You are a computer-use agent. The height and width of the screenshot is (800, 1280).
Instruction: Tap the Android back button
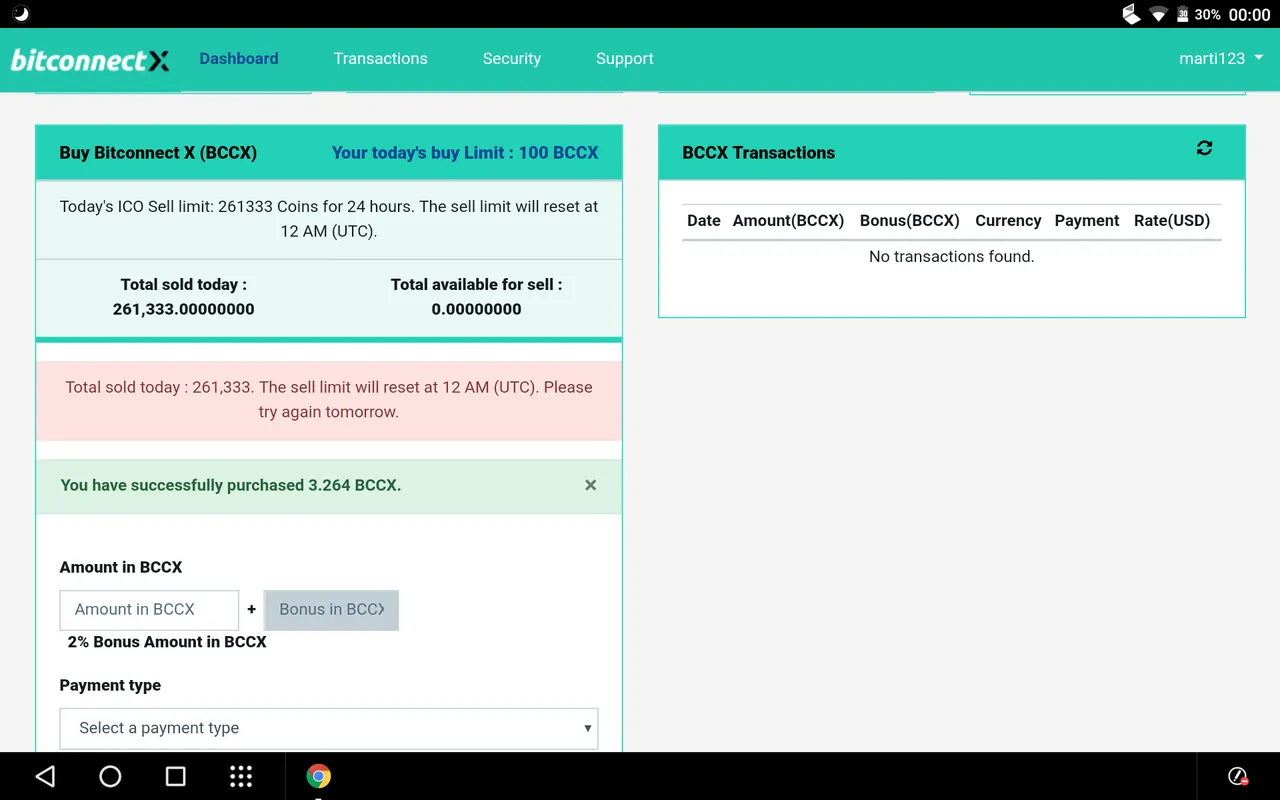(45, 776)
